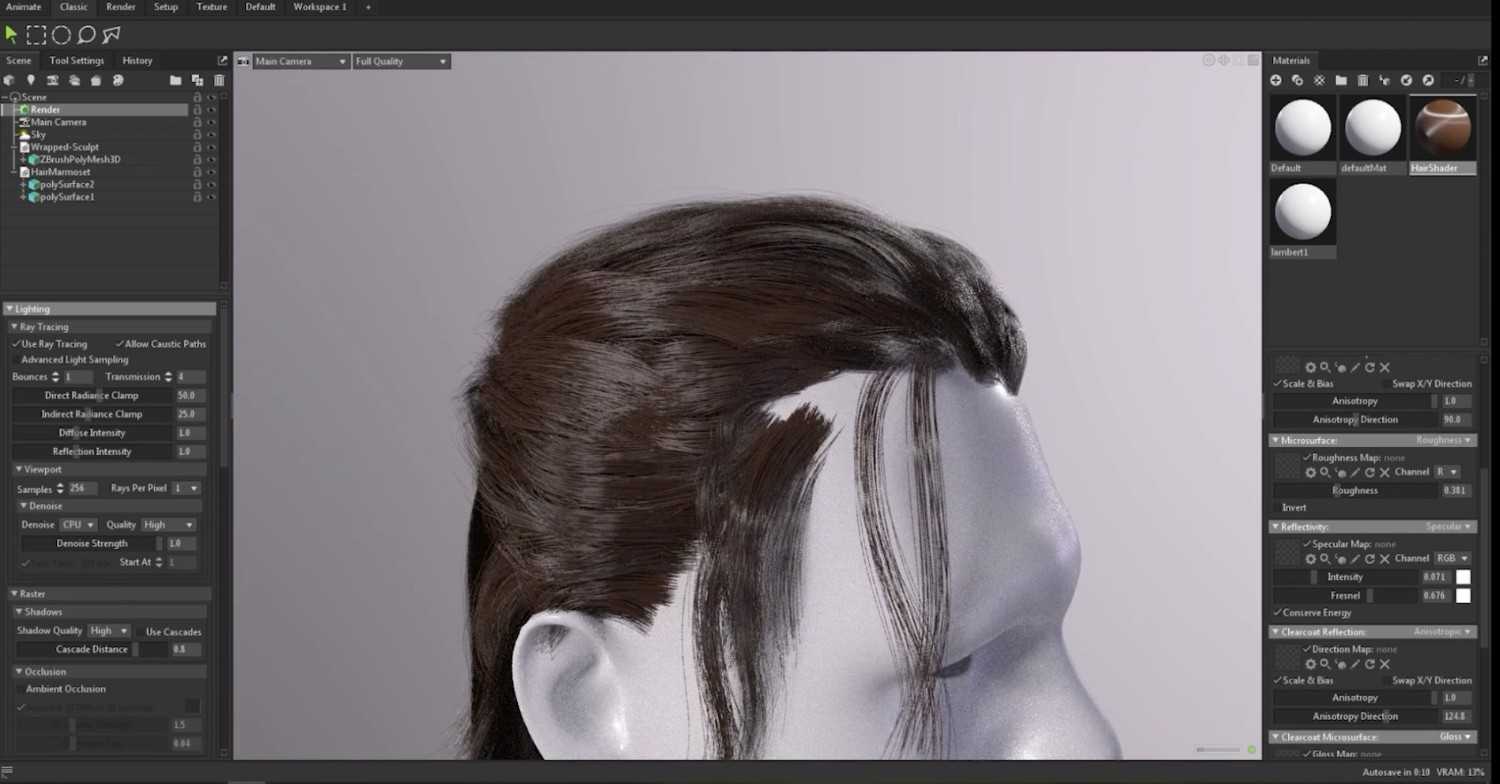Click the Direct Radiance Clamp slider

click(x=92, y=396)
